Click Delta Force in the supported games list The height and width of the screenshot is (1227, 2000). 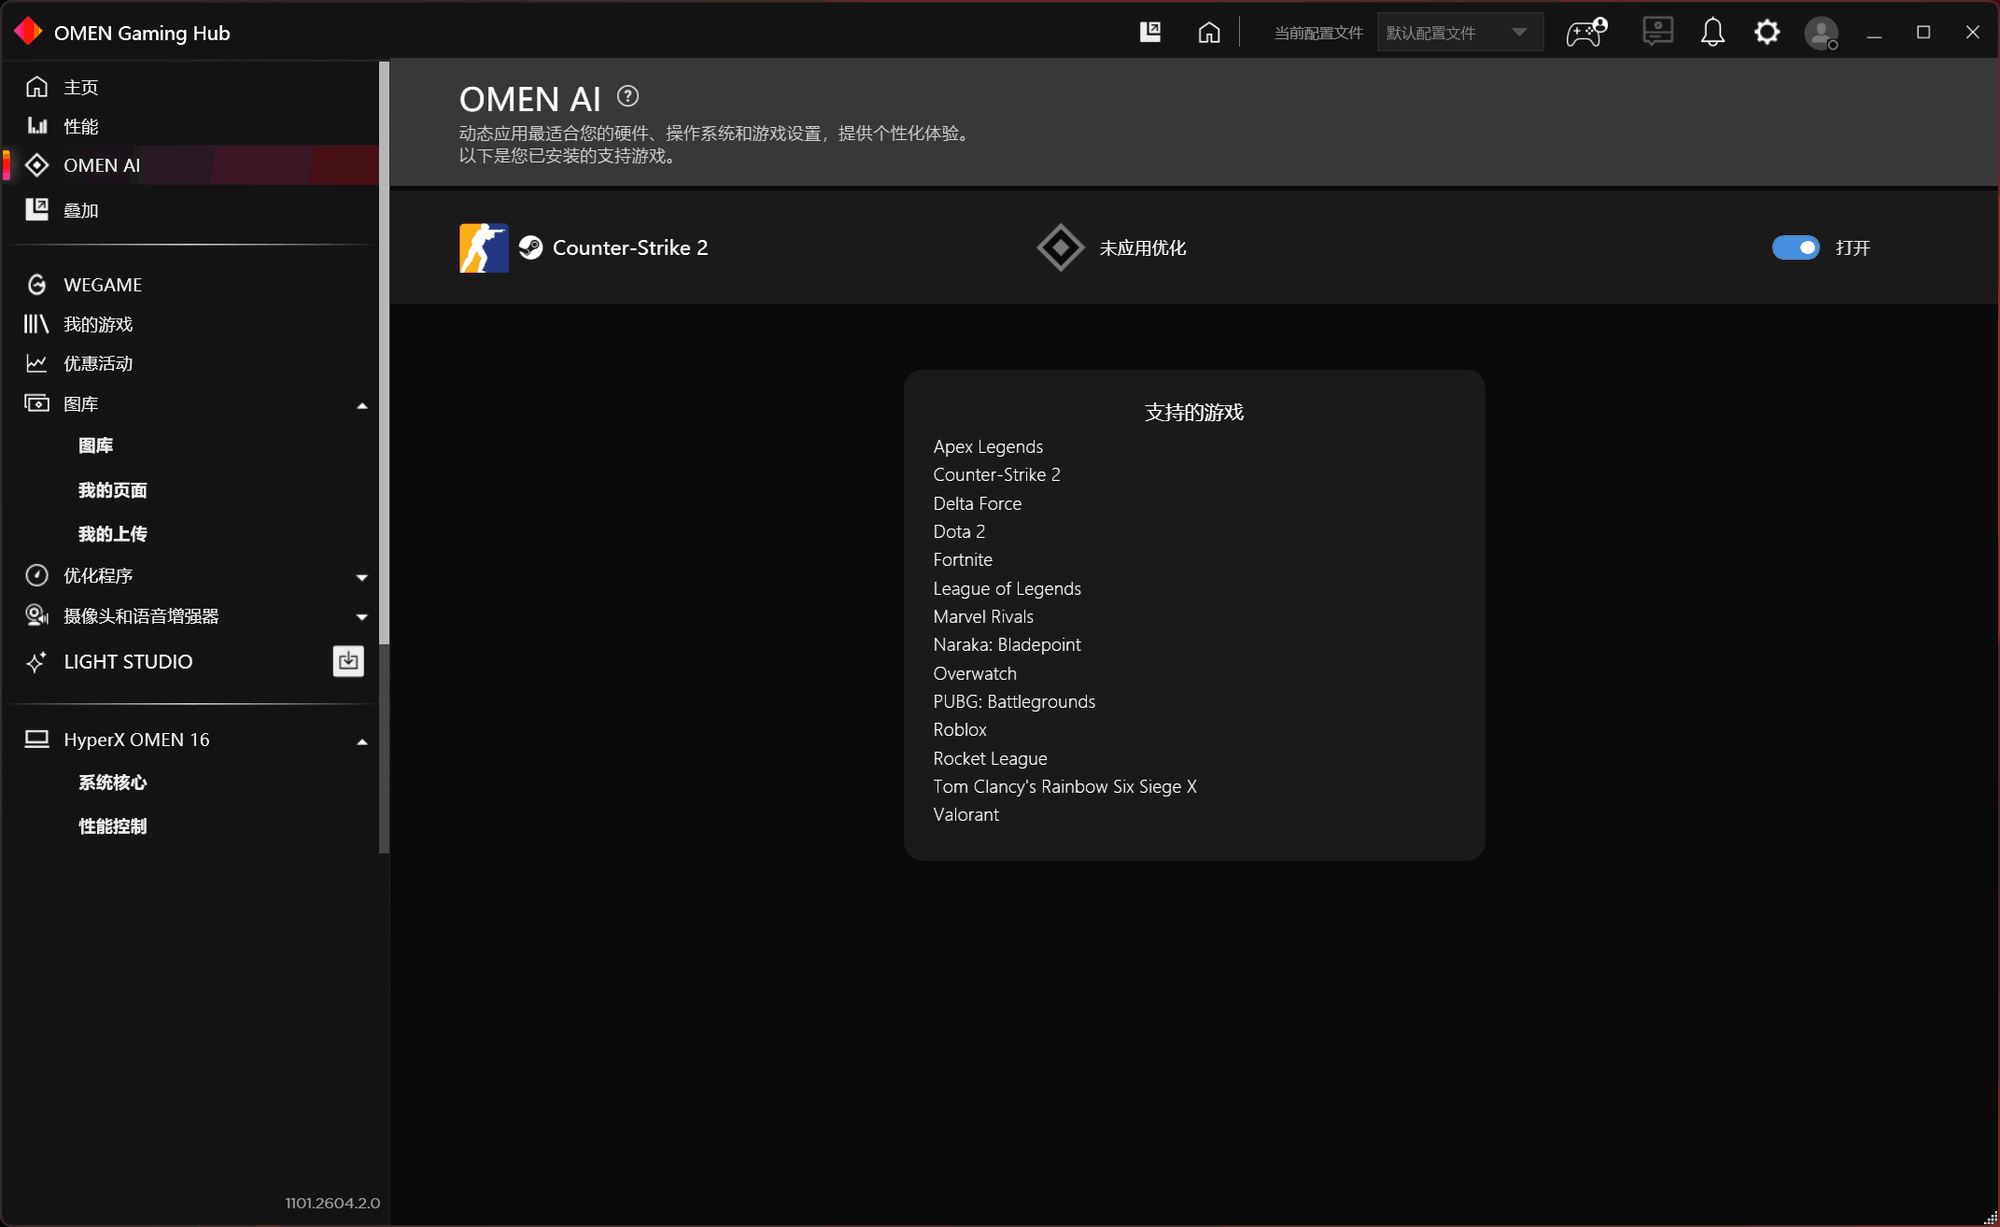pyautogui.click(x=977, y=503)
